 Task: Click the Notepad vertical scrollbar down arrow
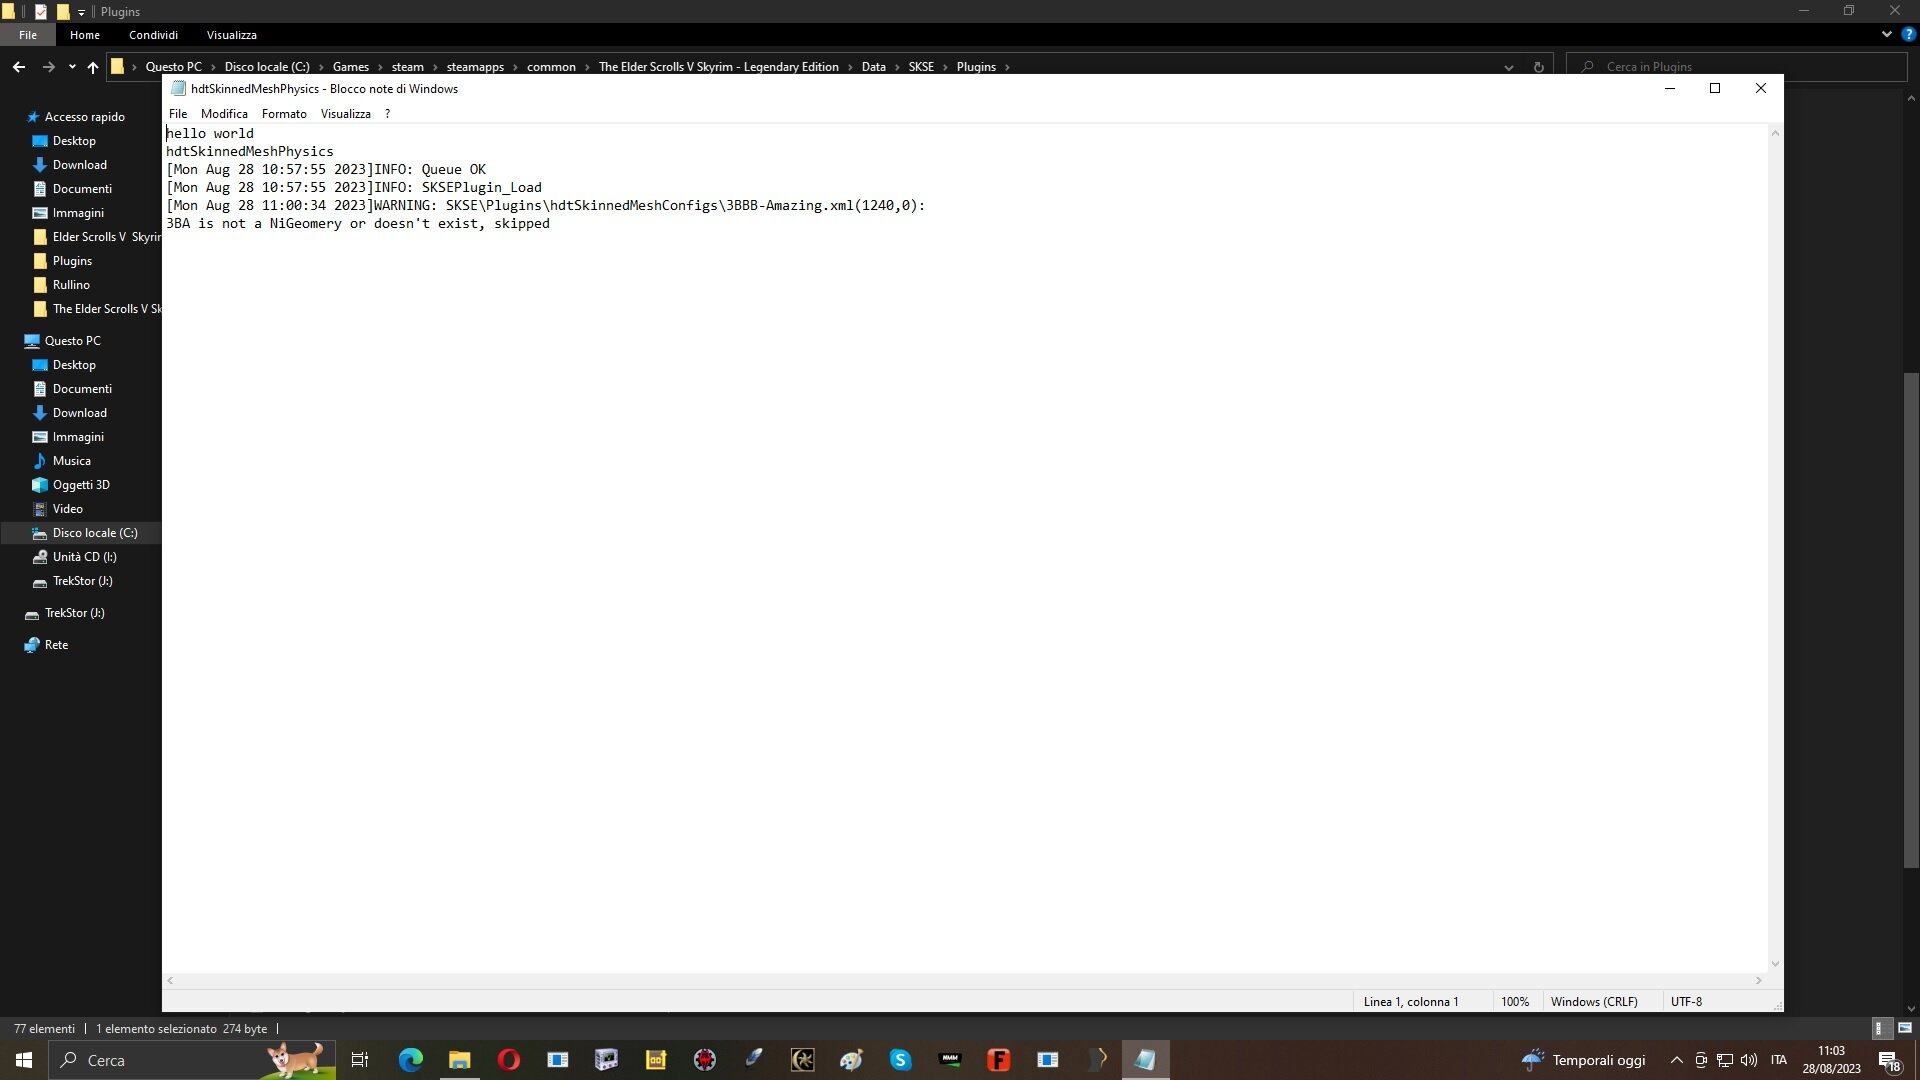1775,964
